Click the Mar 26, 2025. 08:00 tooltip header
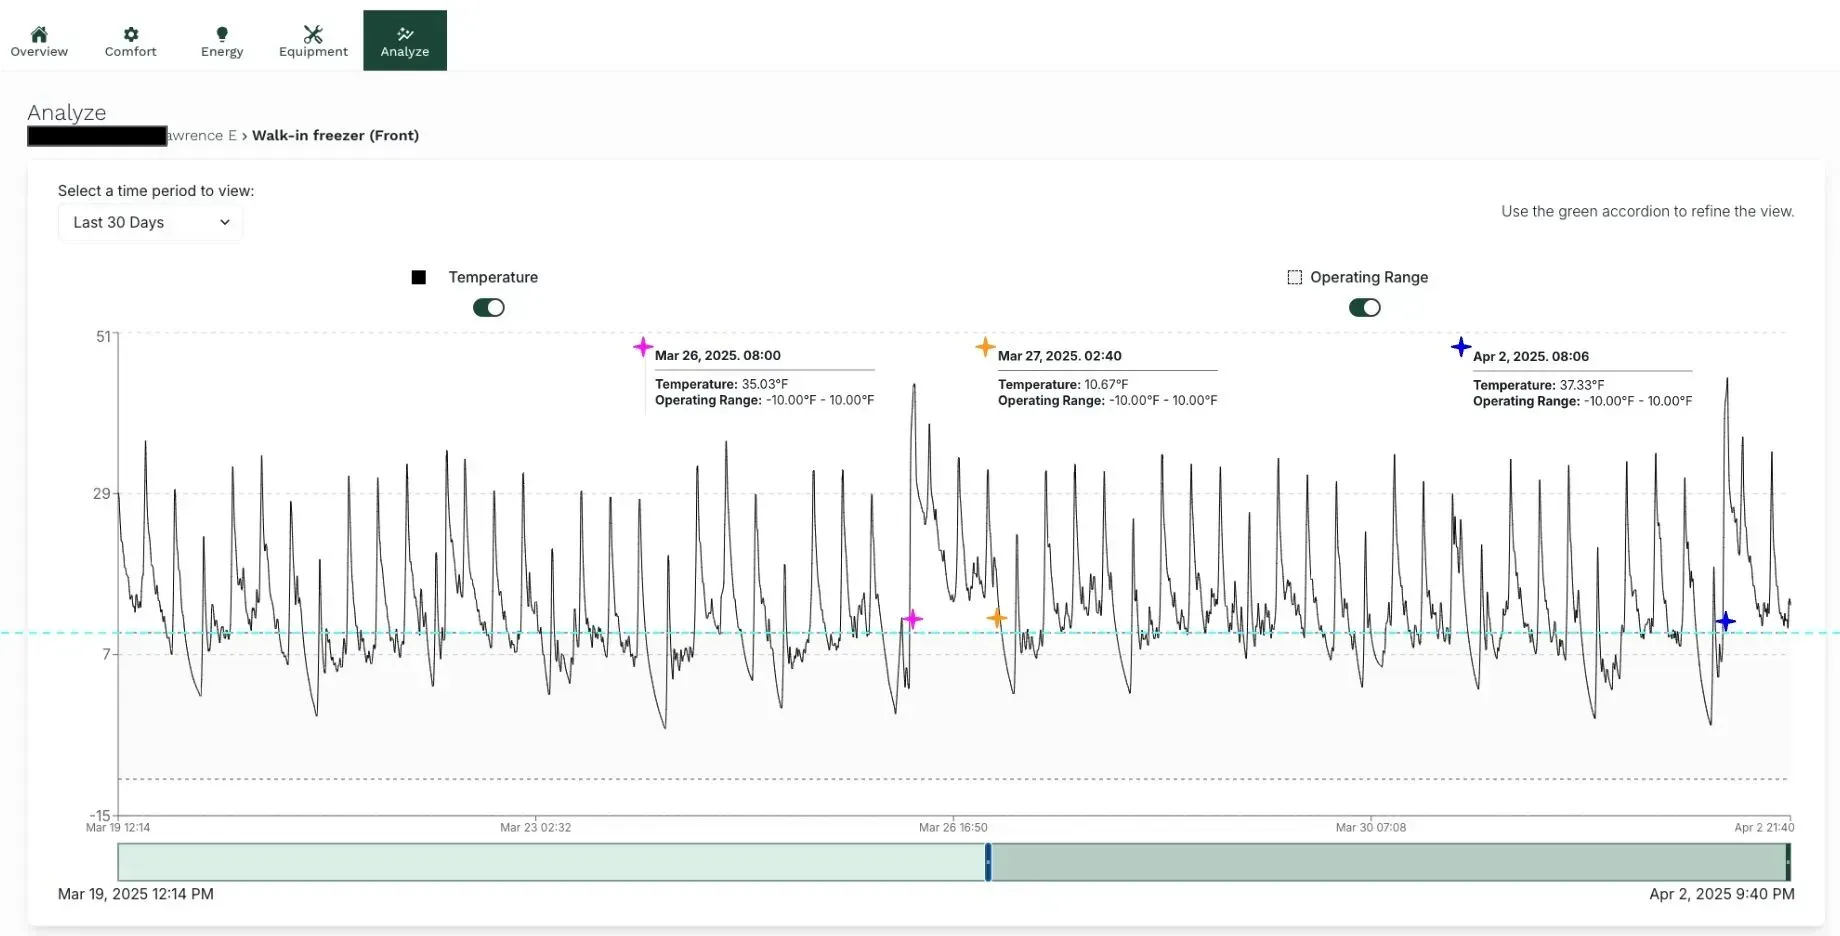 coord(718,355)
